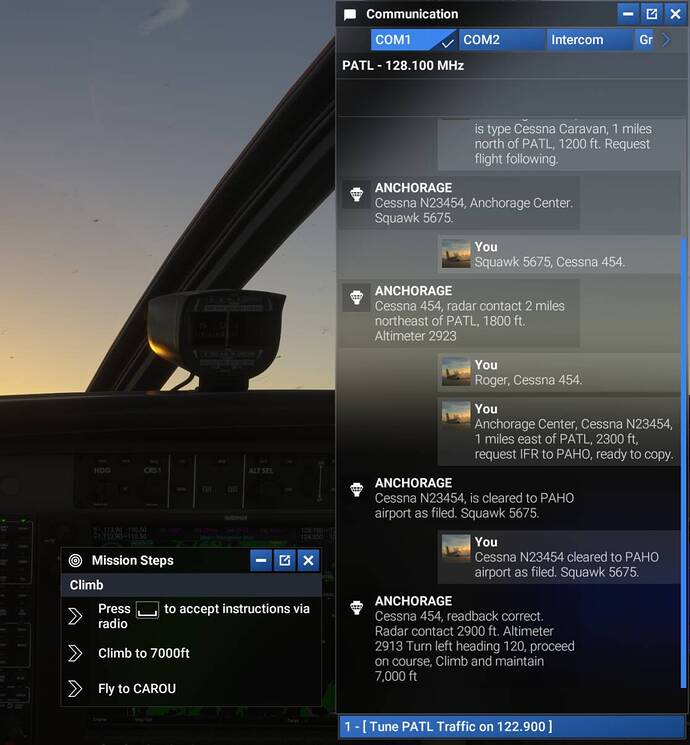Pop out the Communication panel window
Viewport: 690px width, 745px height.
(x=652, y=14)
